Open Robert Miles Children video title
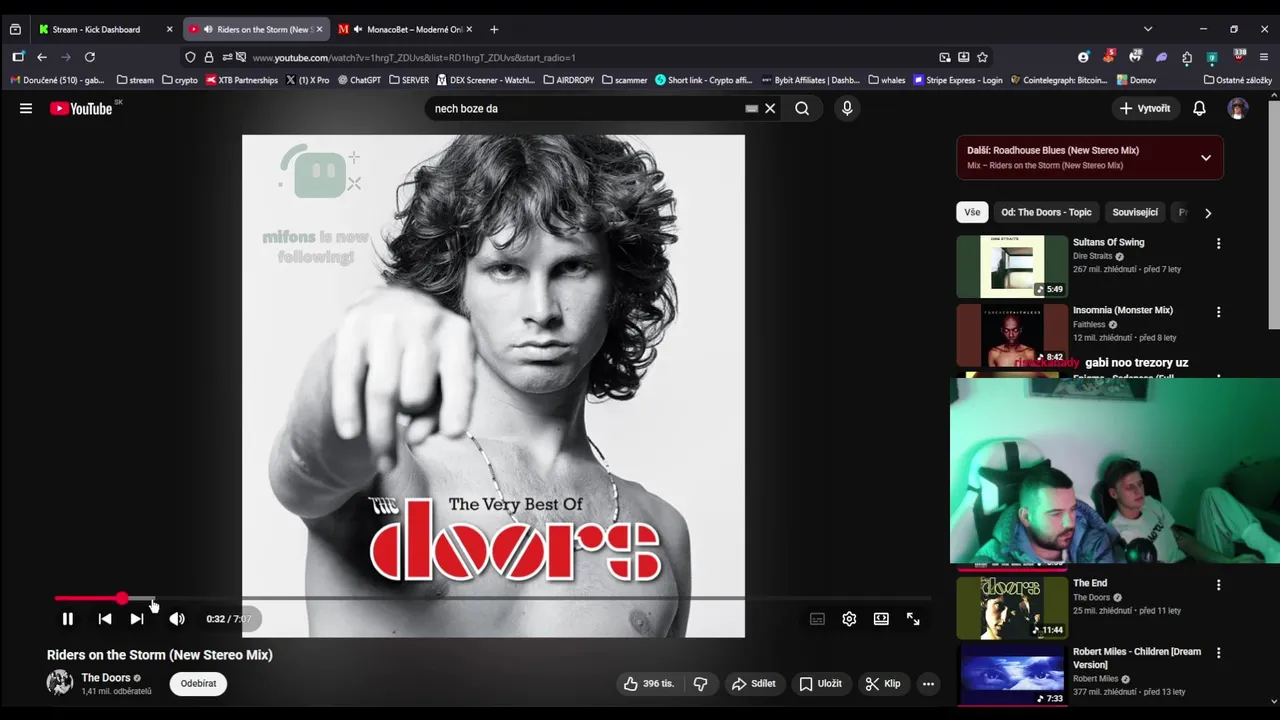The image size is (1280, 720). [1137, 658]
